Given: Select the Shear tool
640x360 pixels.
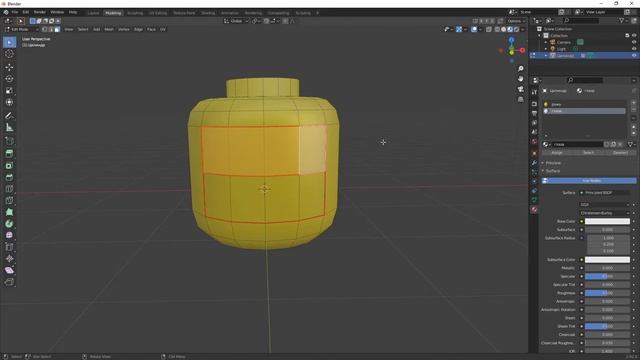Looking at the screenshot, I should (9, 270).
